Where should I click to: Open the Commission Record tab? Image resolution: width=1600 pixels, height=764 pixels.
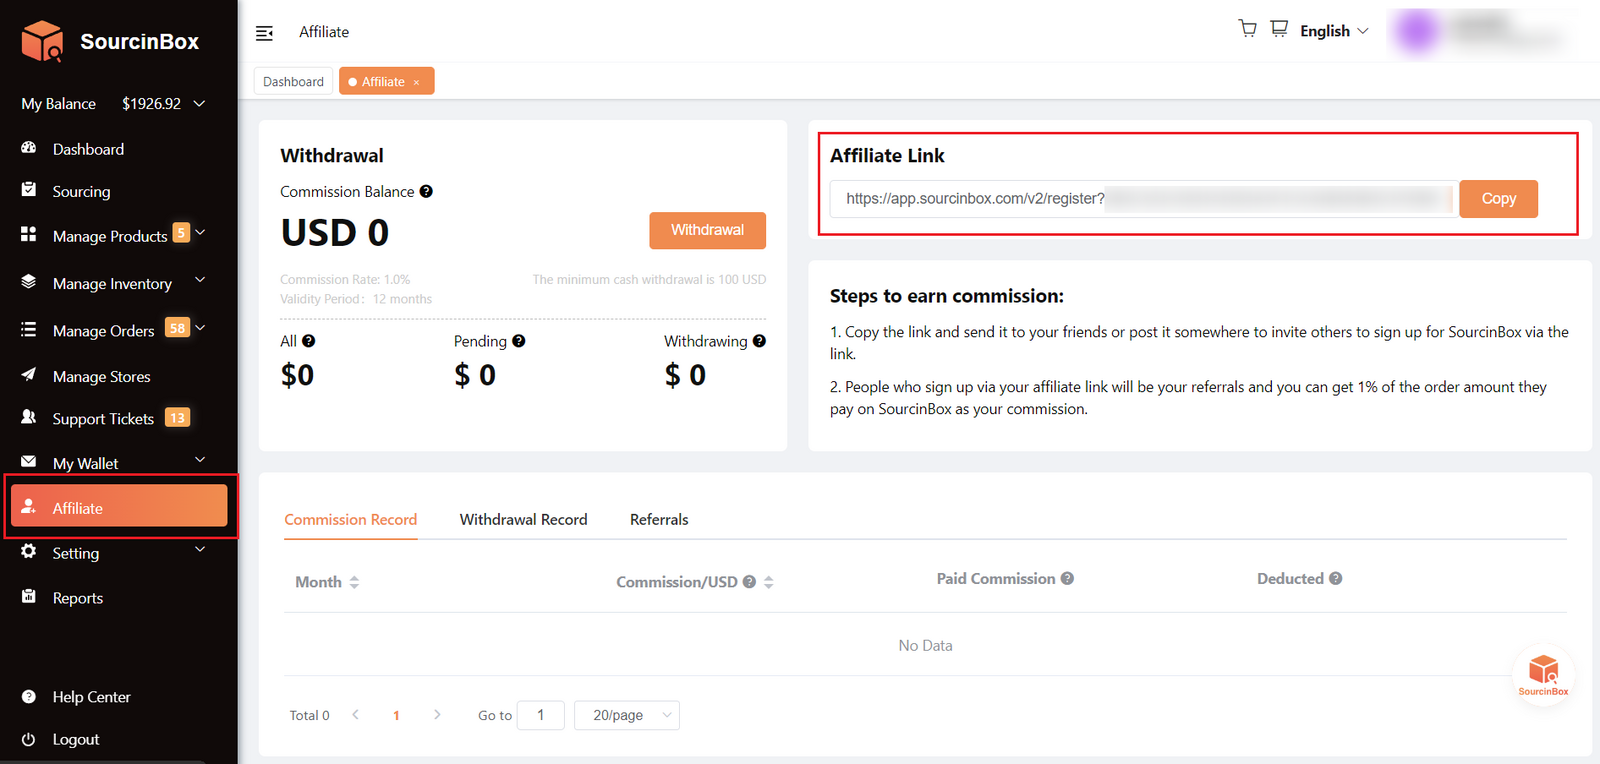click(x=350, y=520)
